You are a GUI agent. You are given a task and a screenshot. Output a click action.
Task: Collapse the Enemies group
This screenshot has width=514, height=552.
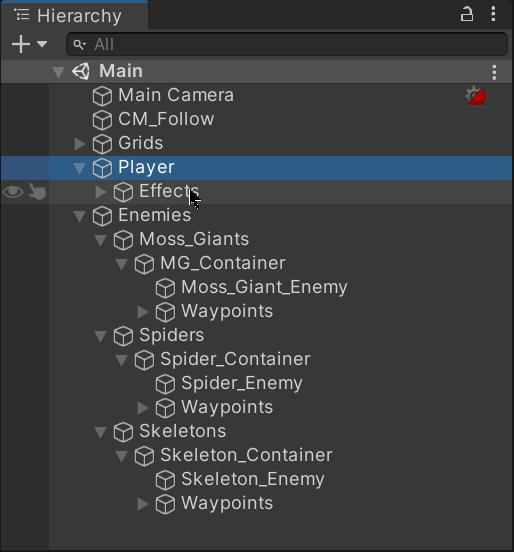tap(80, 216)
